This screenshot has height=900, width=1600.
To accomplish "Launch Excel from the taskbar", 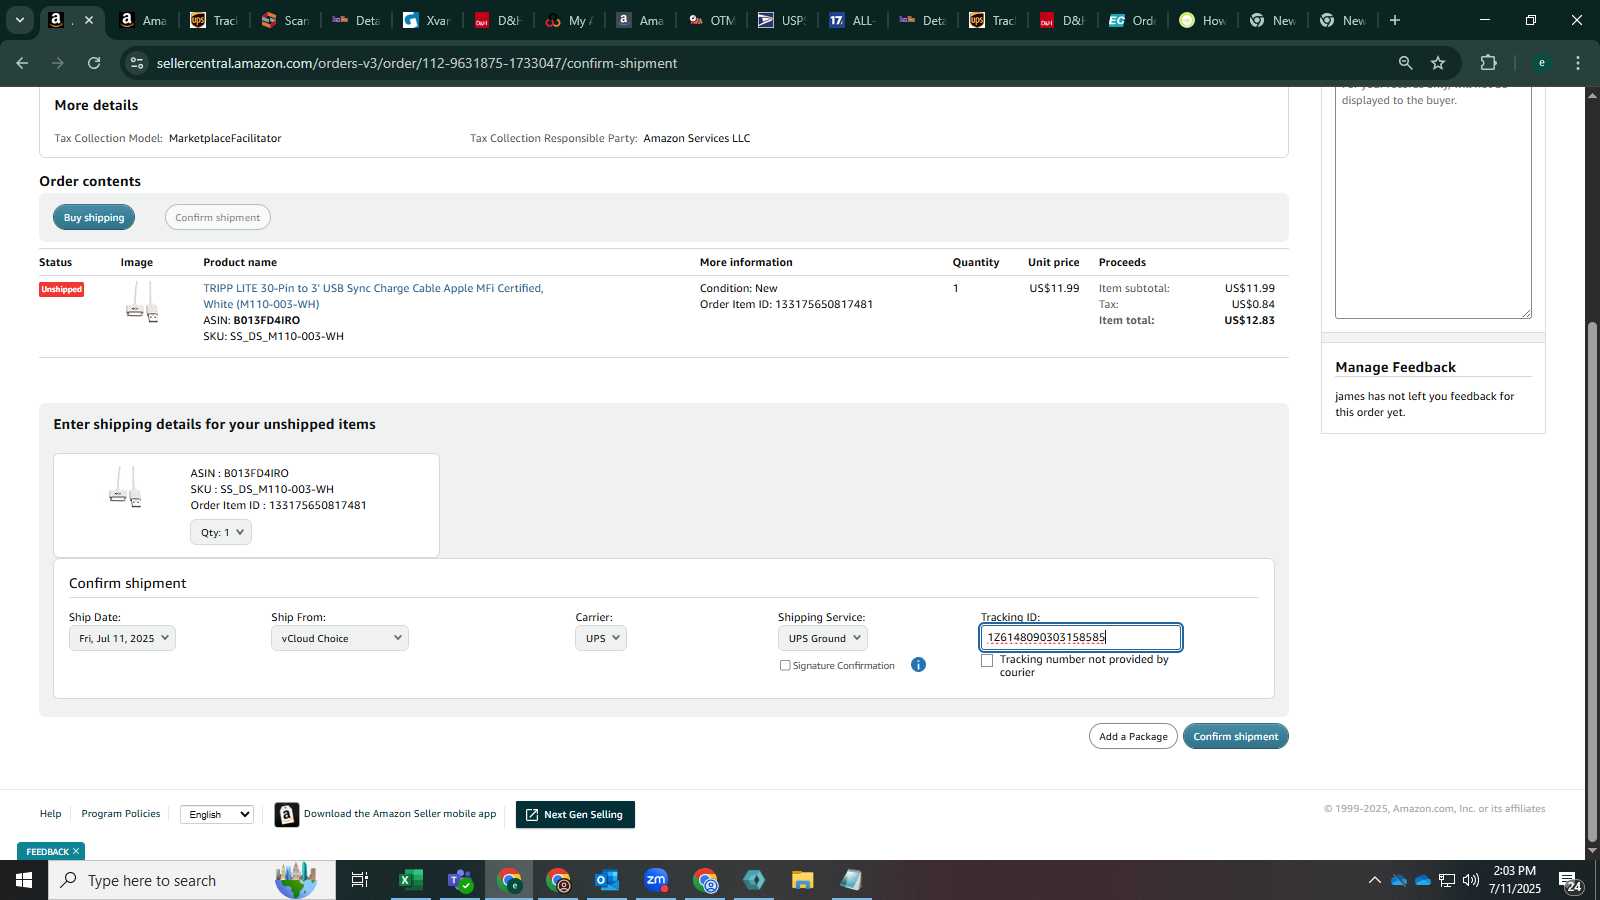I will [410, 880].
